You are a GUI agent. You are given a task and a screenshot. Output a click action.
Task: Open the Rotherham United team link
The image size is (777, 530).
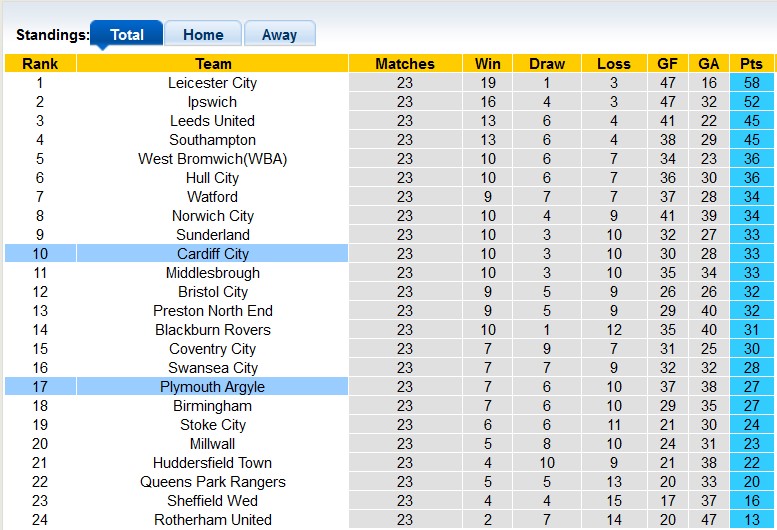[x=212, y=520]
